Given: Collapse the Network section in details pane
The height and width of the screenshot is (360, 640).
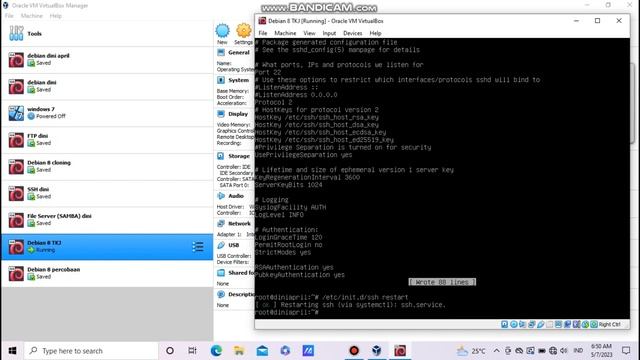Looking at the screenshot, I should click(239, 224).
